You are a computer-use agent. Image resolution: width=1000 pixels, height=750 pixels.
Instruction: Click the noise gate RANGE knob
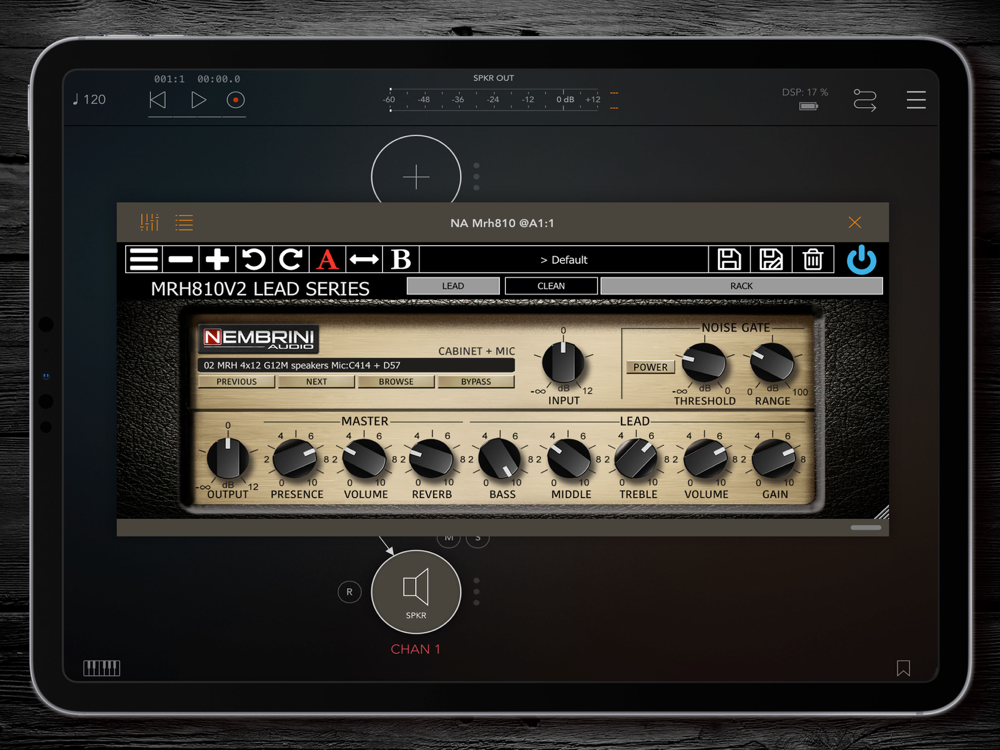(x=772, y=363)
